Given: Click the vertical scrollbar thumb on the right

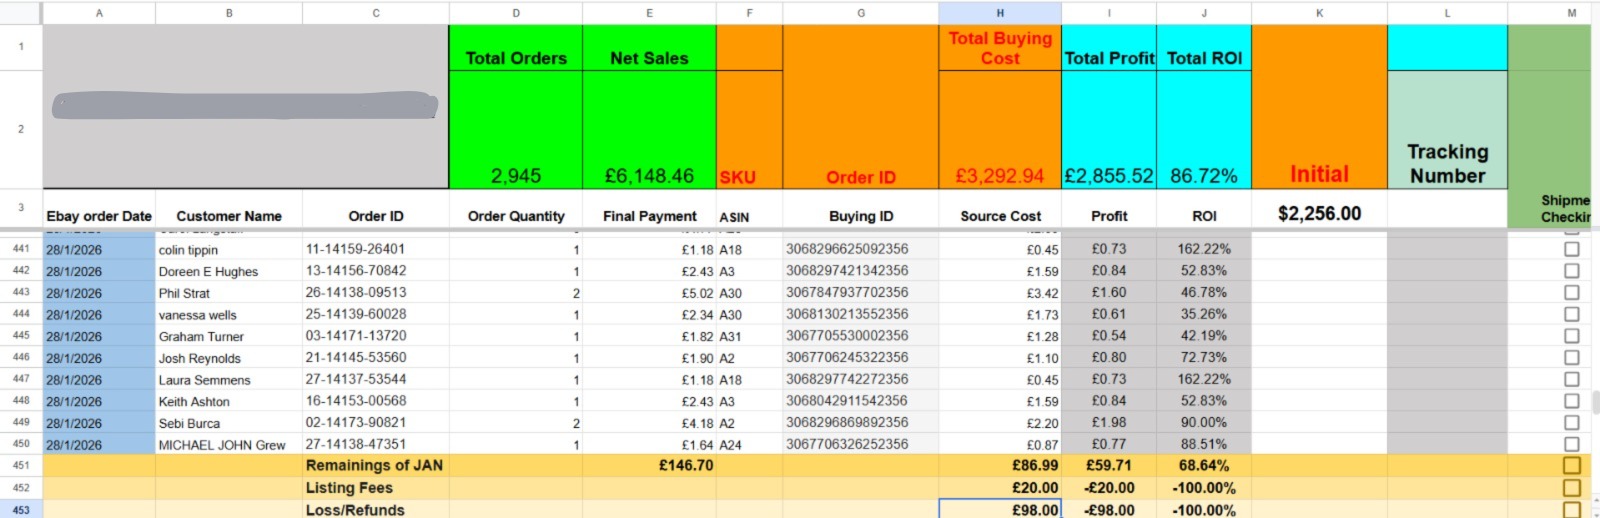Looking at the screenshot, I should pos(1595,402).
